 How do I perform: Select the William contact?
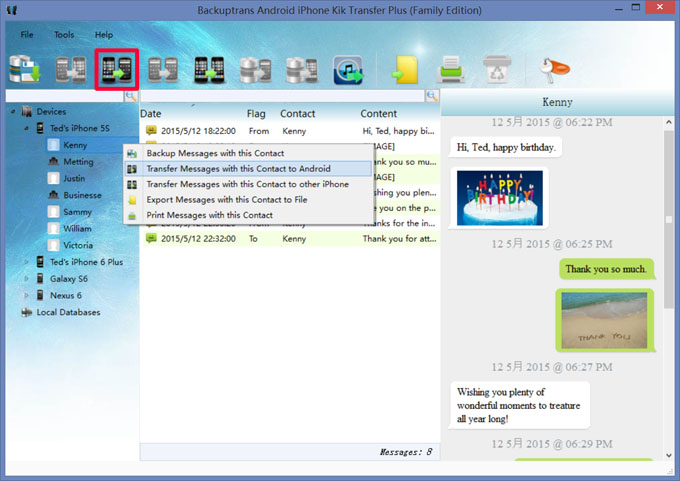[x=77, y=228]
